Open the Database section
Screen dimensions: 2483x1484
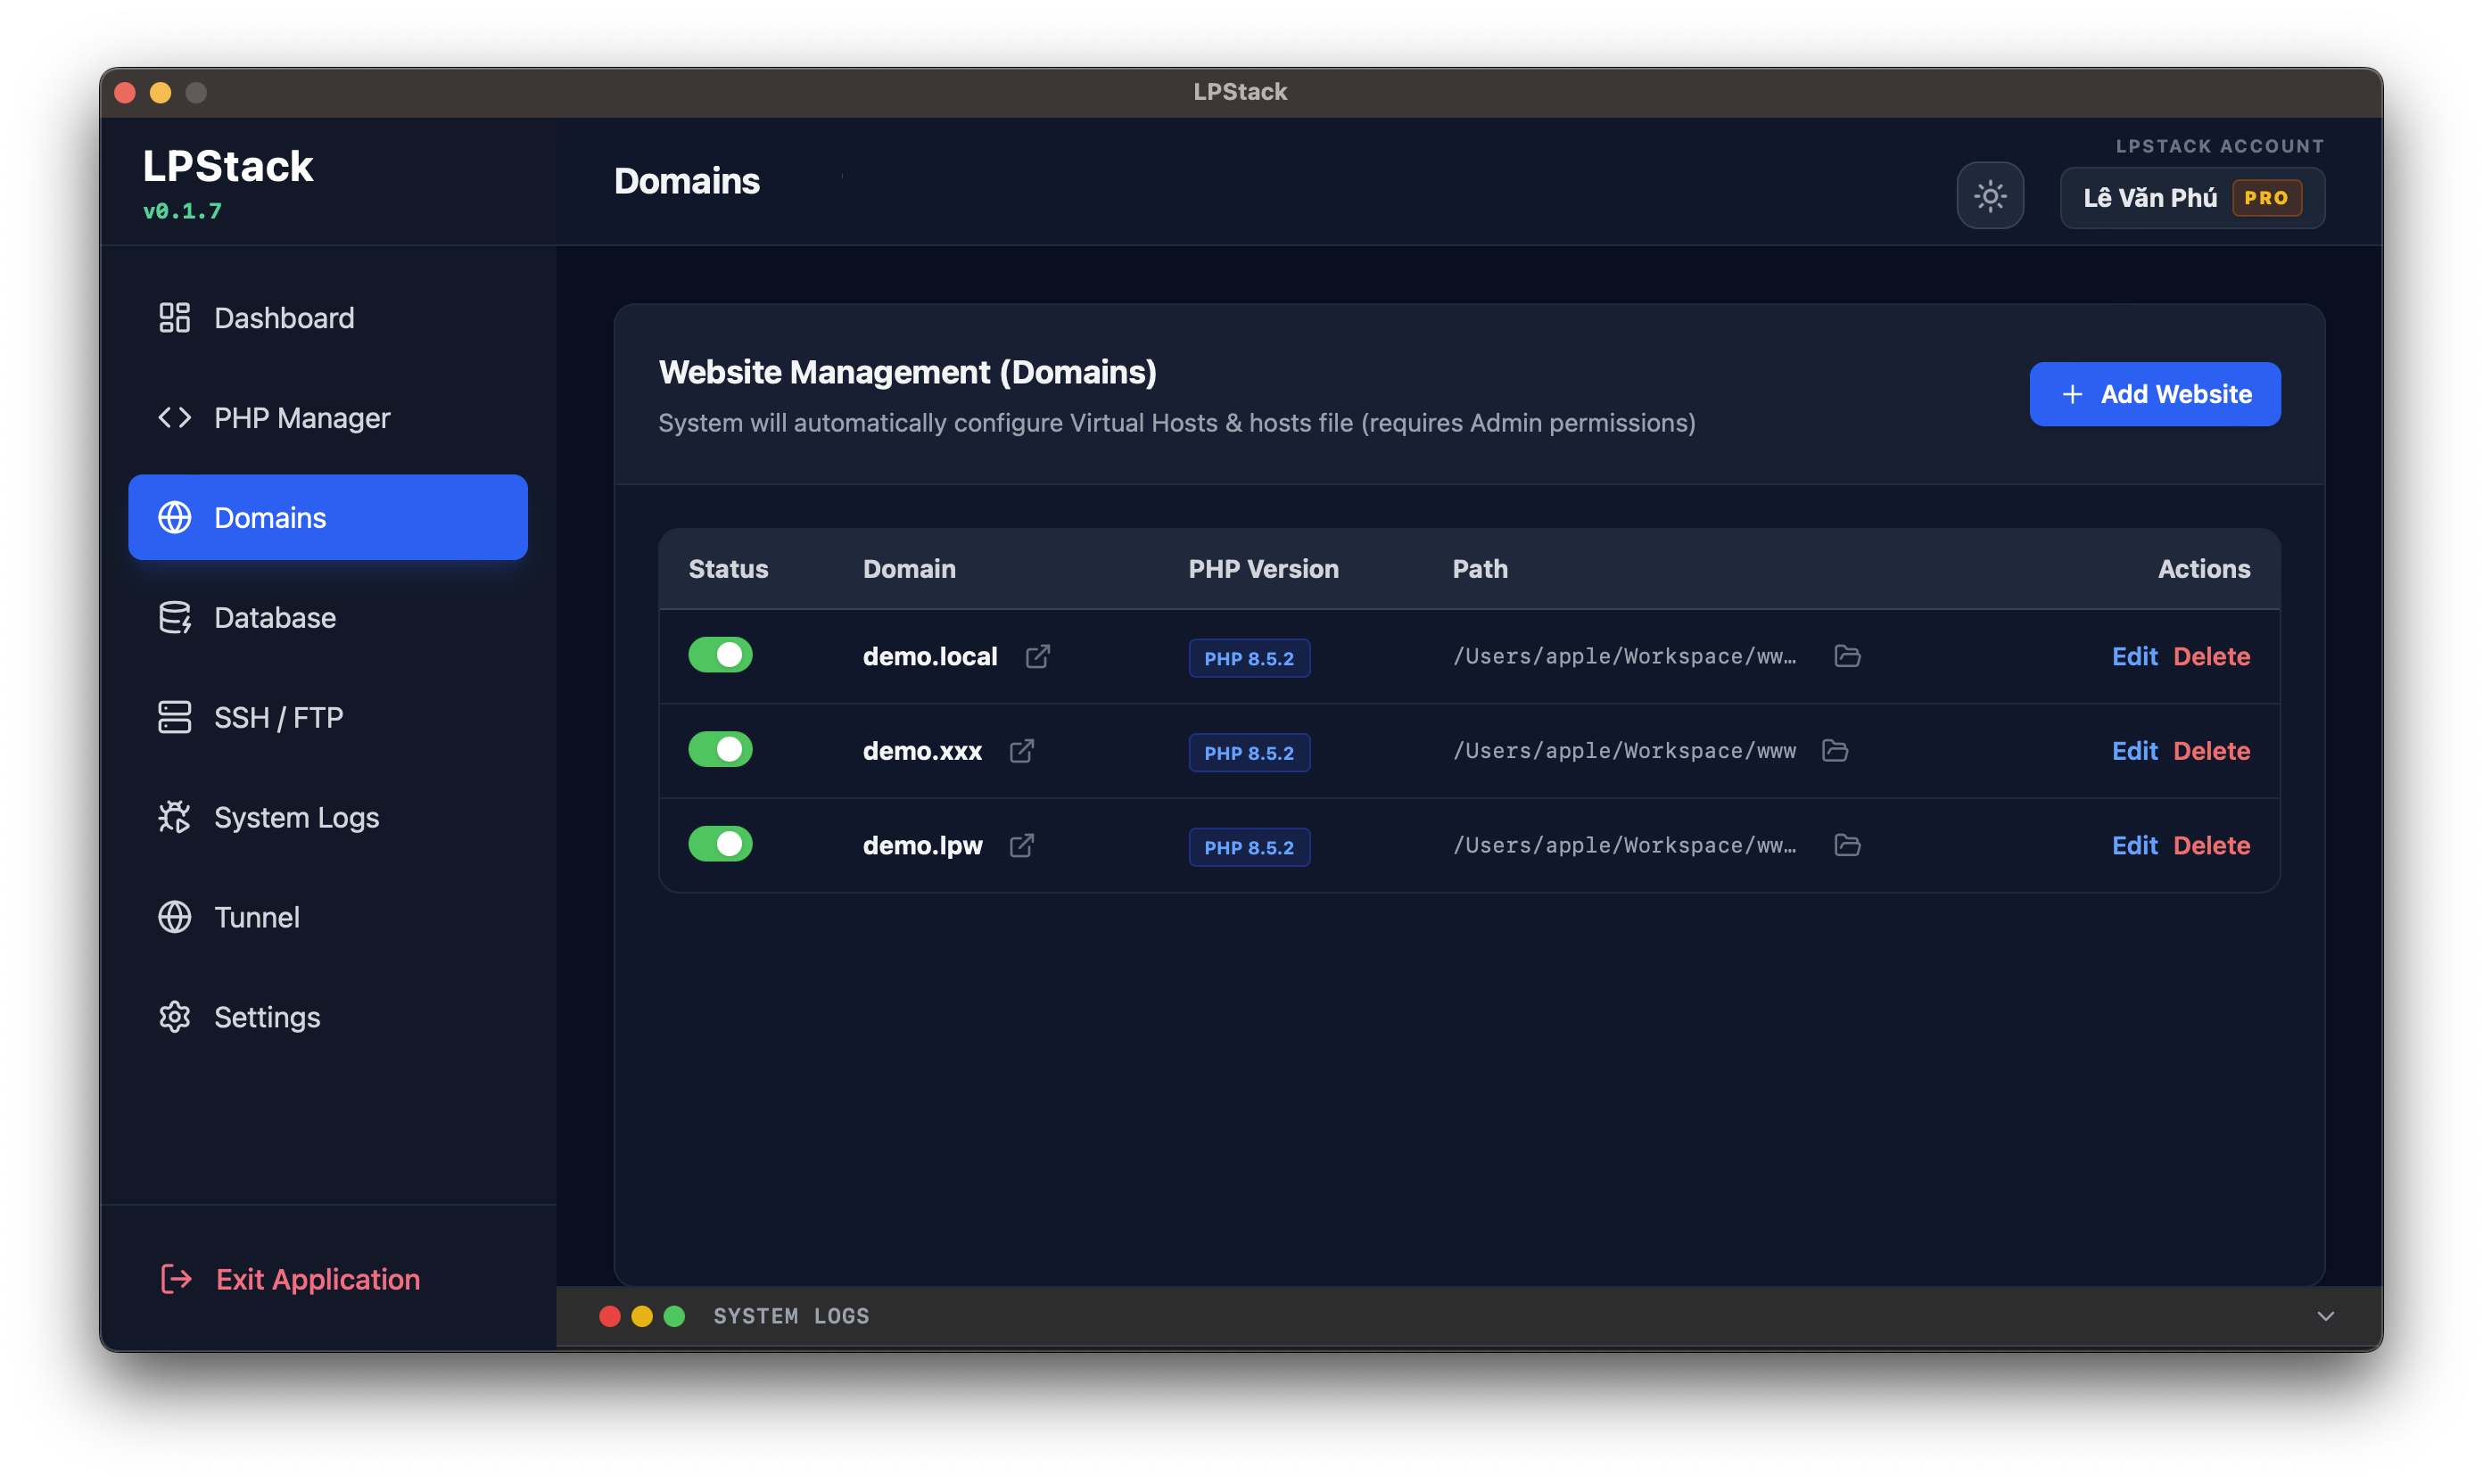274,617
